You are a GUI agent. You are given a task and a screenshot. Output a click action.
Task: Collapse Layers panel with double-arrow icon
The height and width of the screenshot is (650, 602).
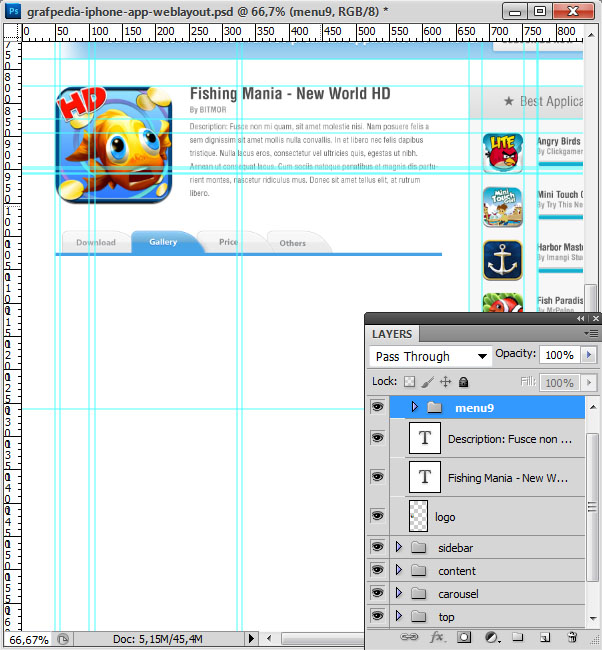[x=580, y=318]
